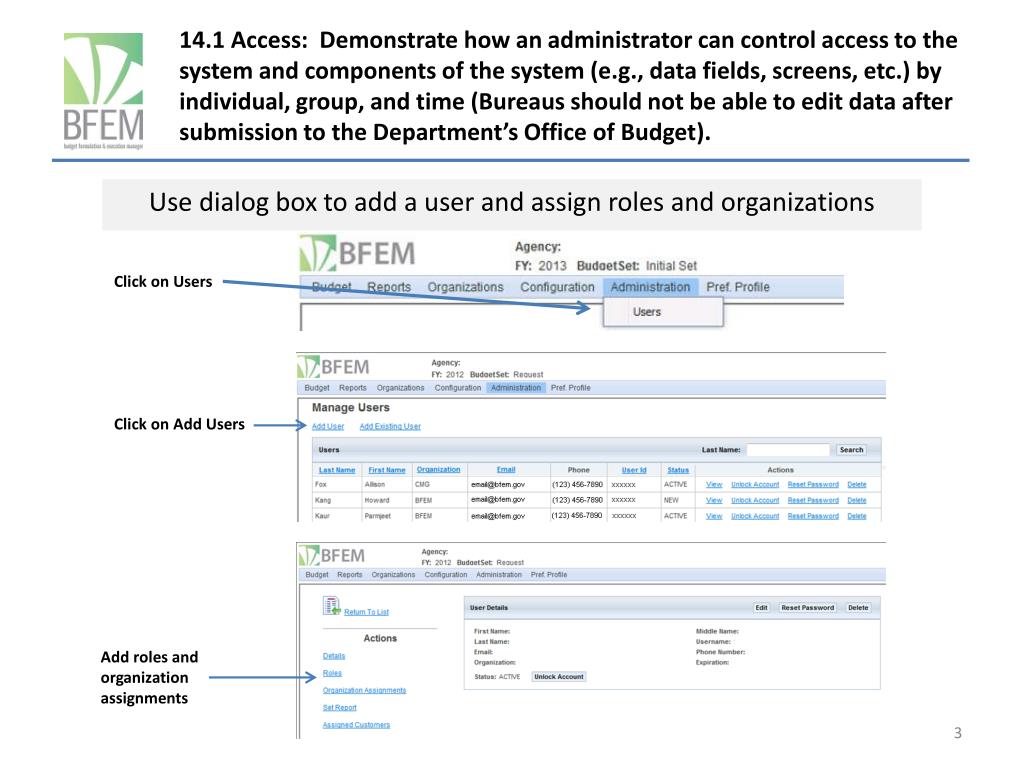Open Budget menu on the Manage Users screen
This screenshot has width=1024, height=768.
317,388
